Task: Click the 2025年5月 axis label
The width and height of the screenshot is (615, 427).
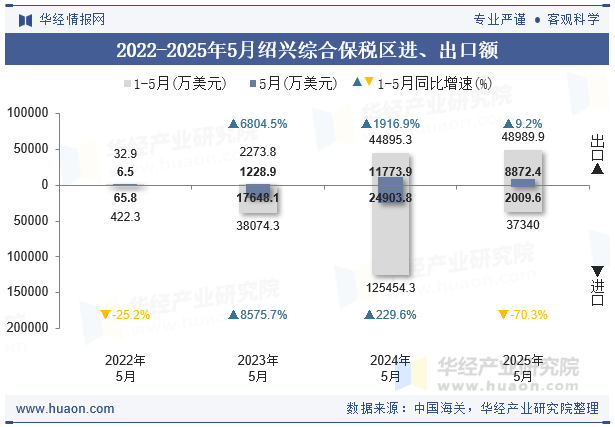Action: (x=523, y=368)
